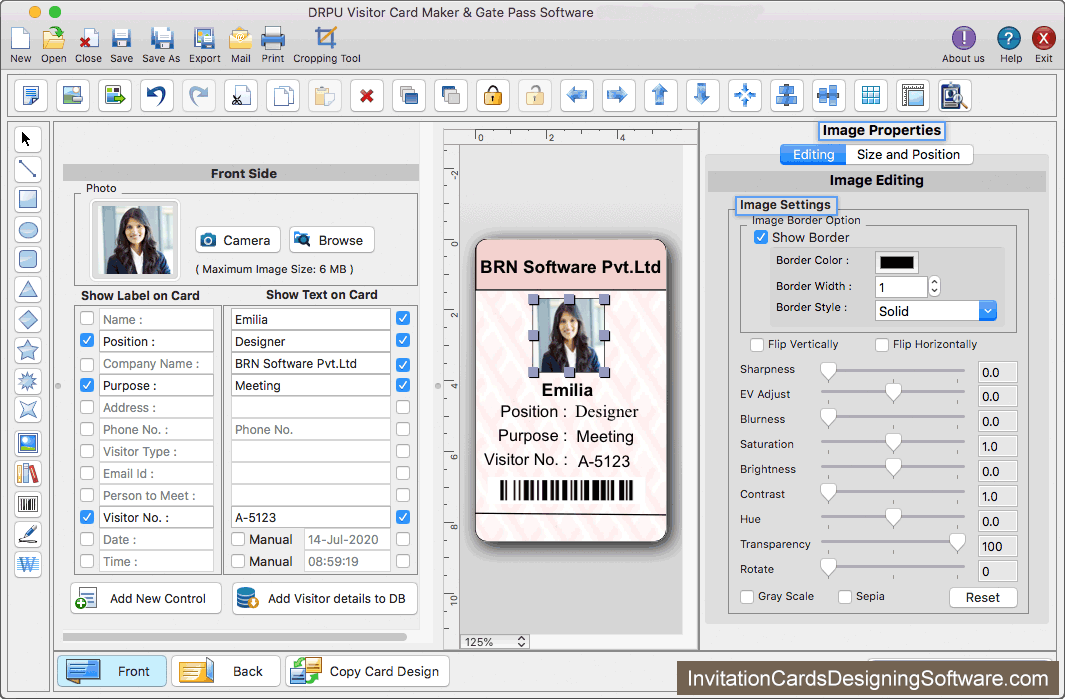Open About us info

(x=963, y=38)
